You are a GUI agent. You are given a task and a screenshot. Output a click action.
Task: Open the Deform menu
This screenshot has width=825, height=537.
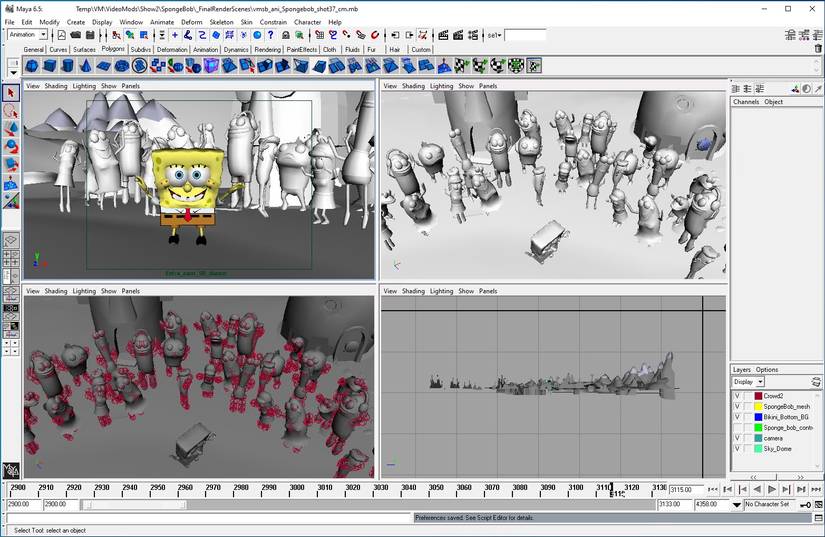pos(192,22)
